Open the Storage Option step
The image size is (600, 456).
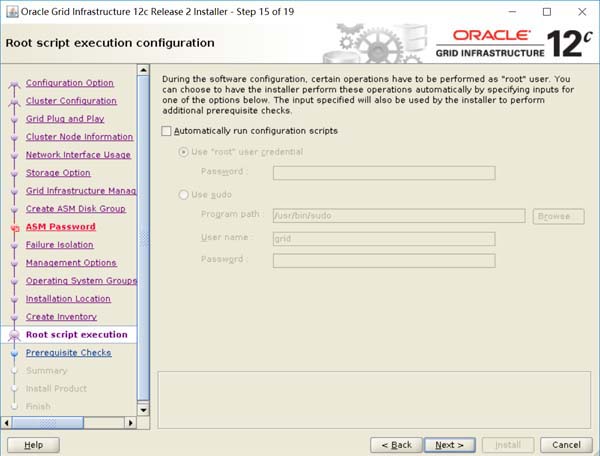[x=58, y=173]
